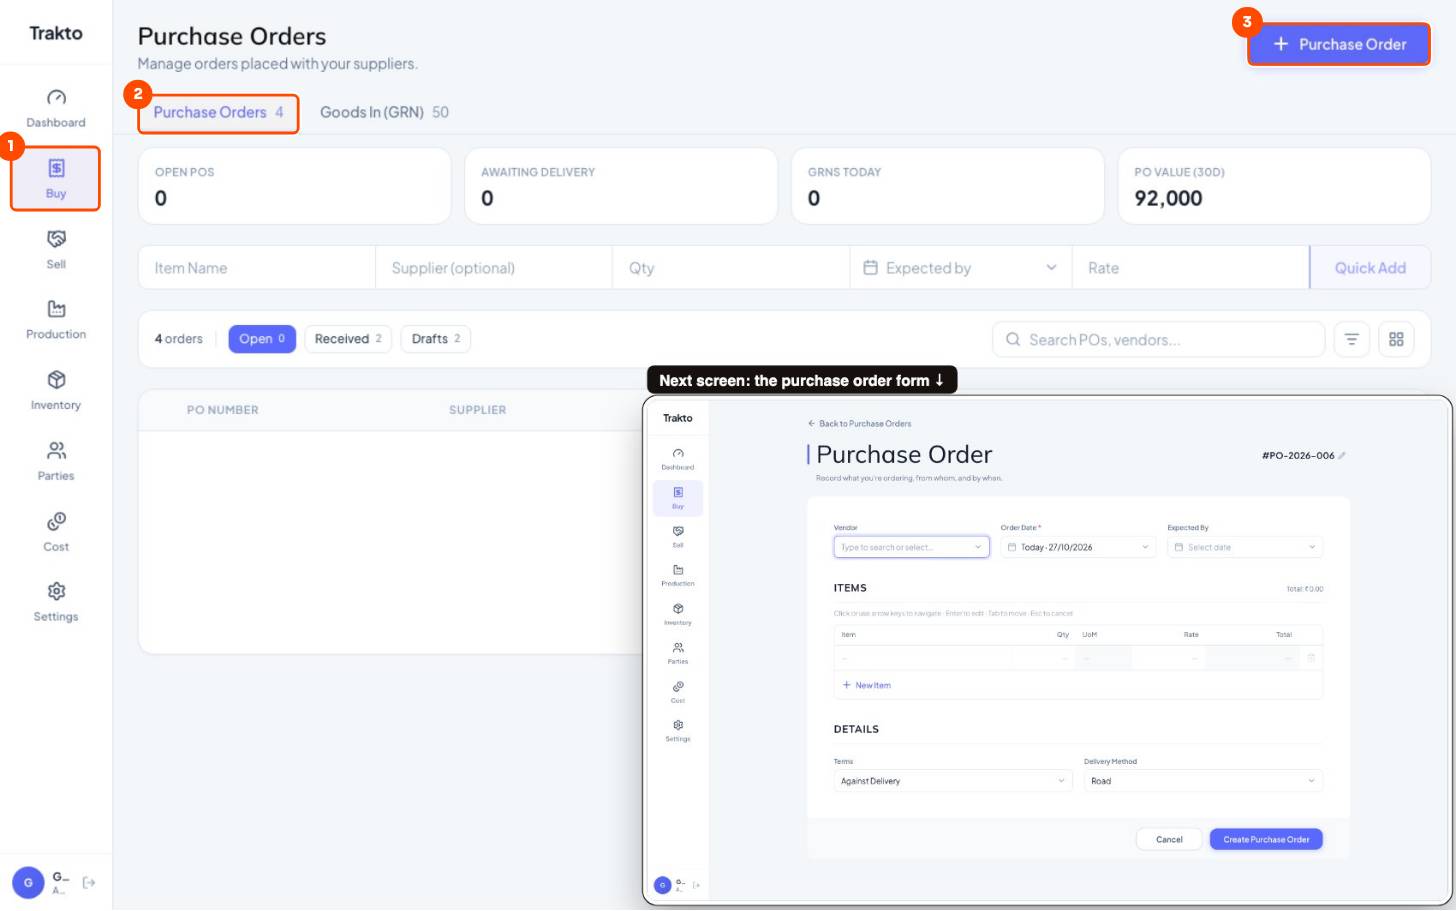
Task: Click the pencil icon beside #PO-2026-006
Action: [1342, 455]
